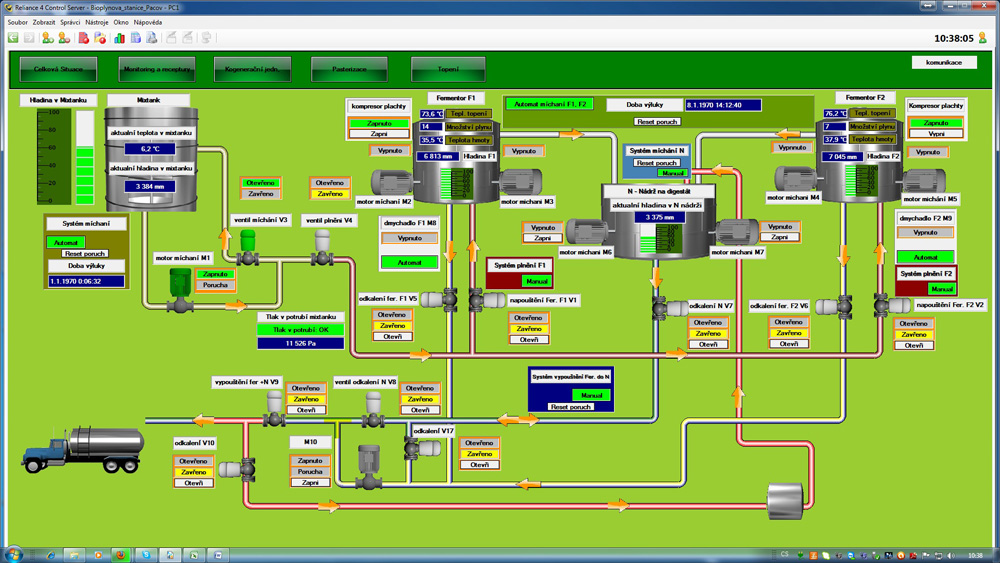Click the top Doba výluky 8.1.1970 field
This screenshot has width=1000, height=563.
pos(723,105)
